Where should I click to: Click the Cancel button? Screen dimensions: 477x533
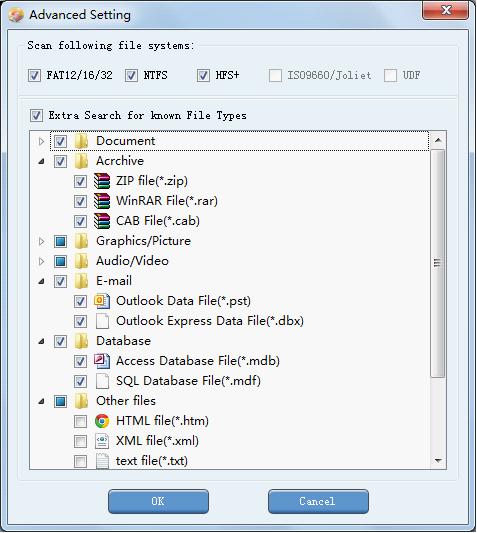point(318,502)
